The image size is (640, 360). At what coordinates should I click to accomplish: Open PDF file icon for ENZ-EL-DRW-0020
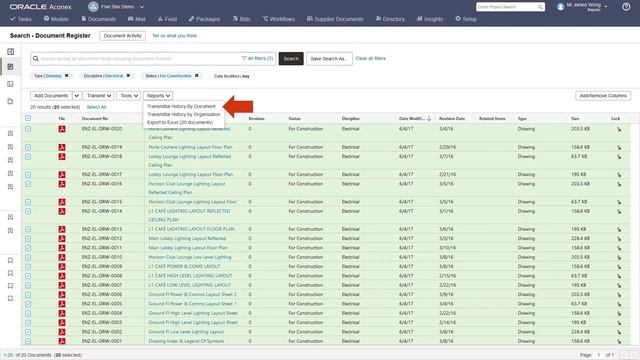click(62, 129)
